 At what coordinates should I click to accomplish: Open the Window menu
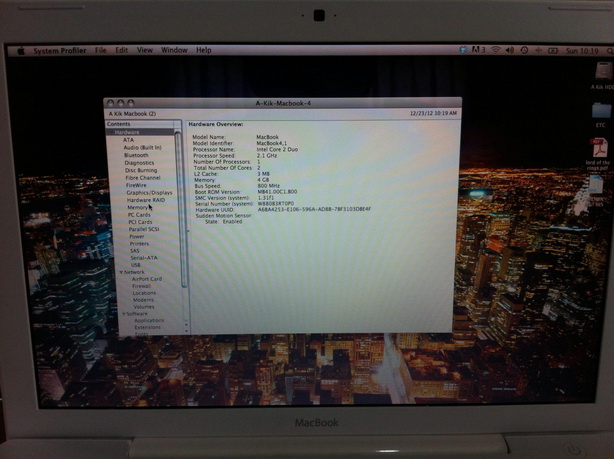coord(174,50)
